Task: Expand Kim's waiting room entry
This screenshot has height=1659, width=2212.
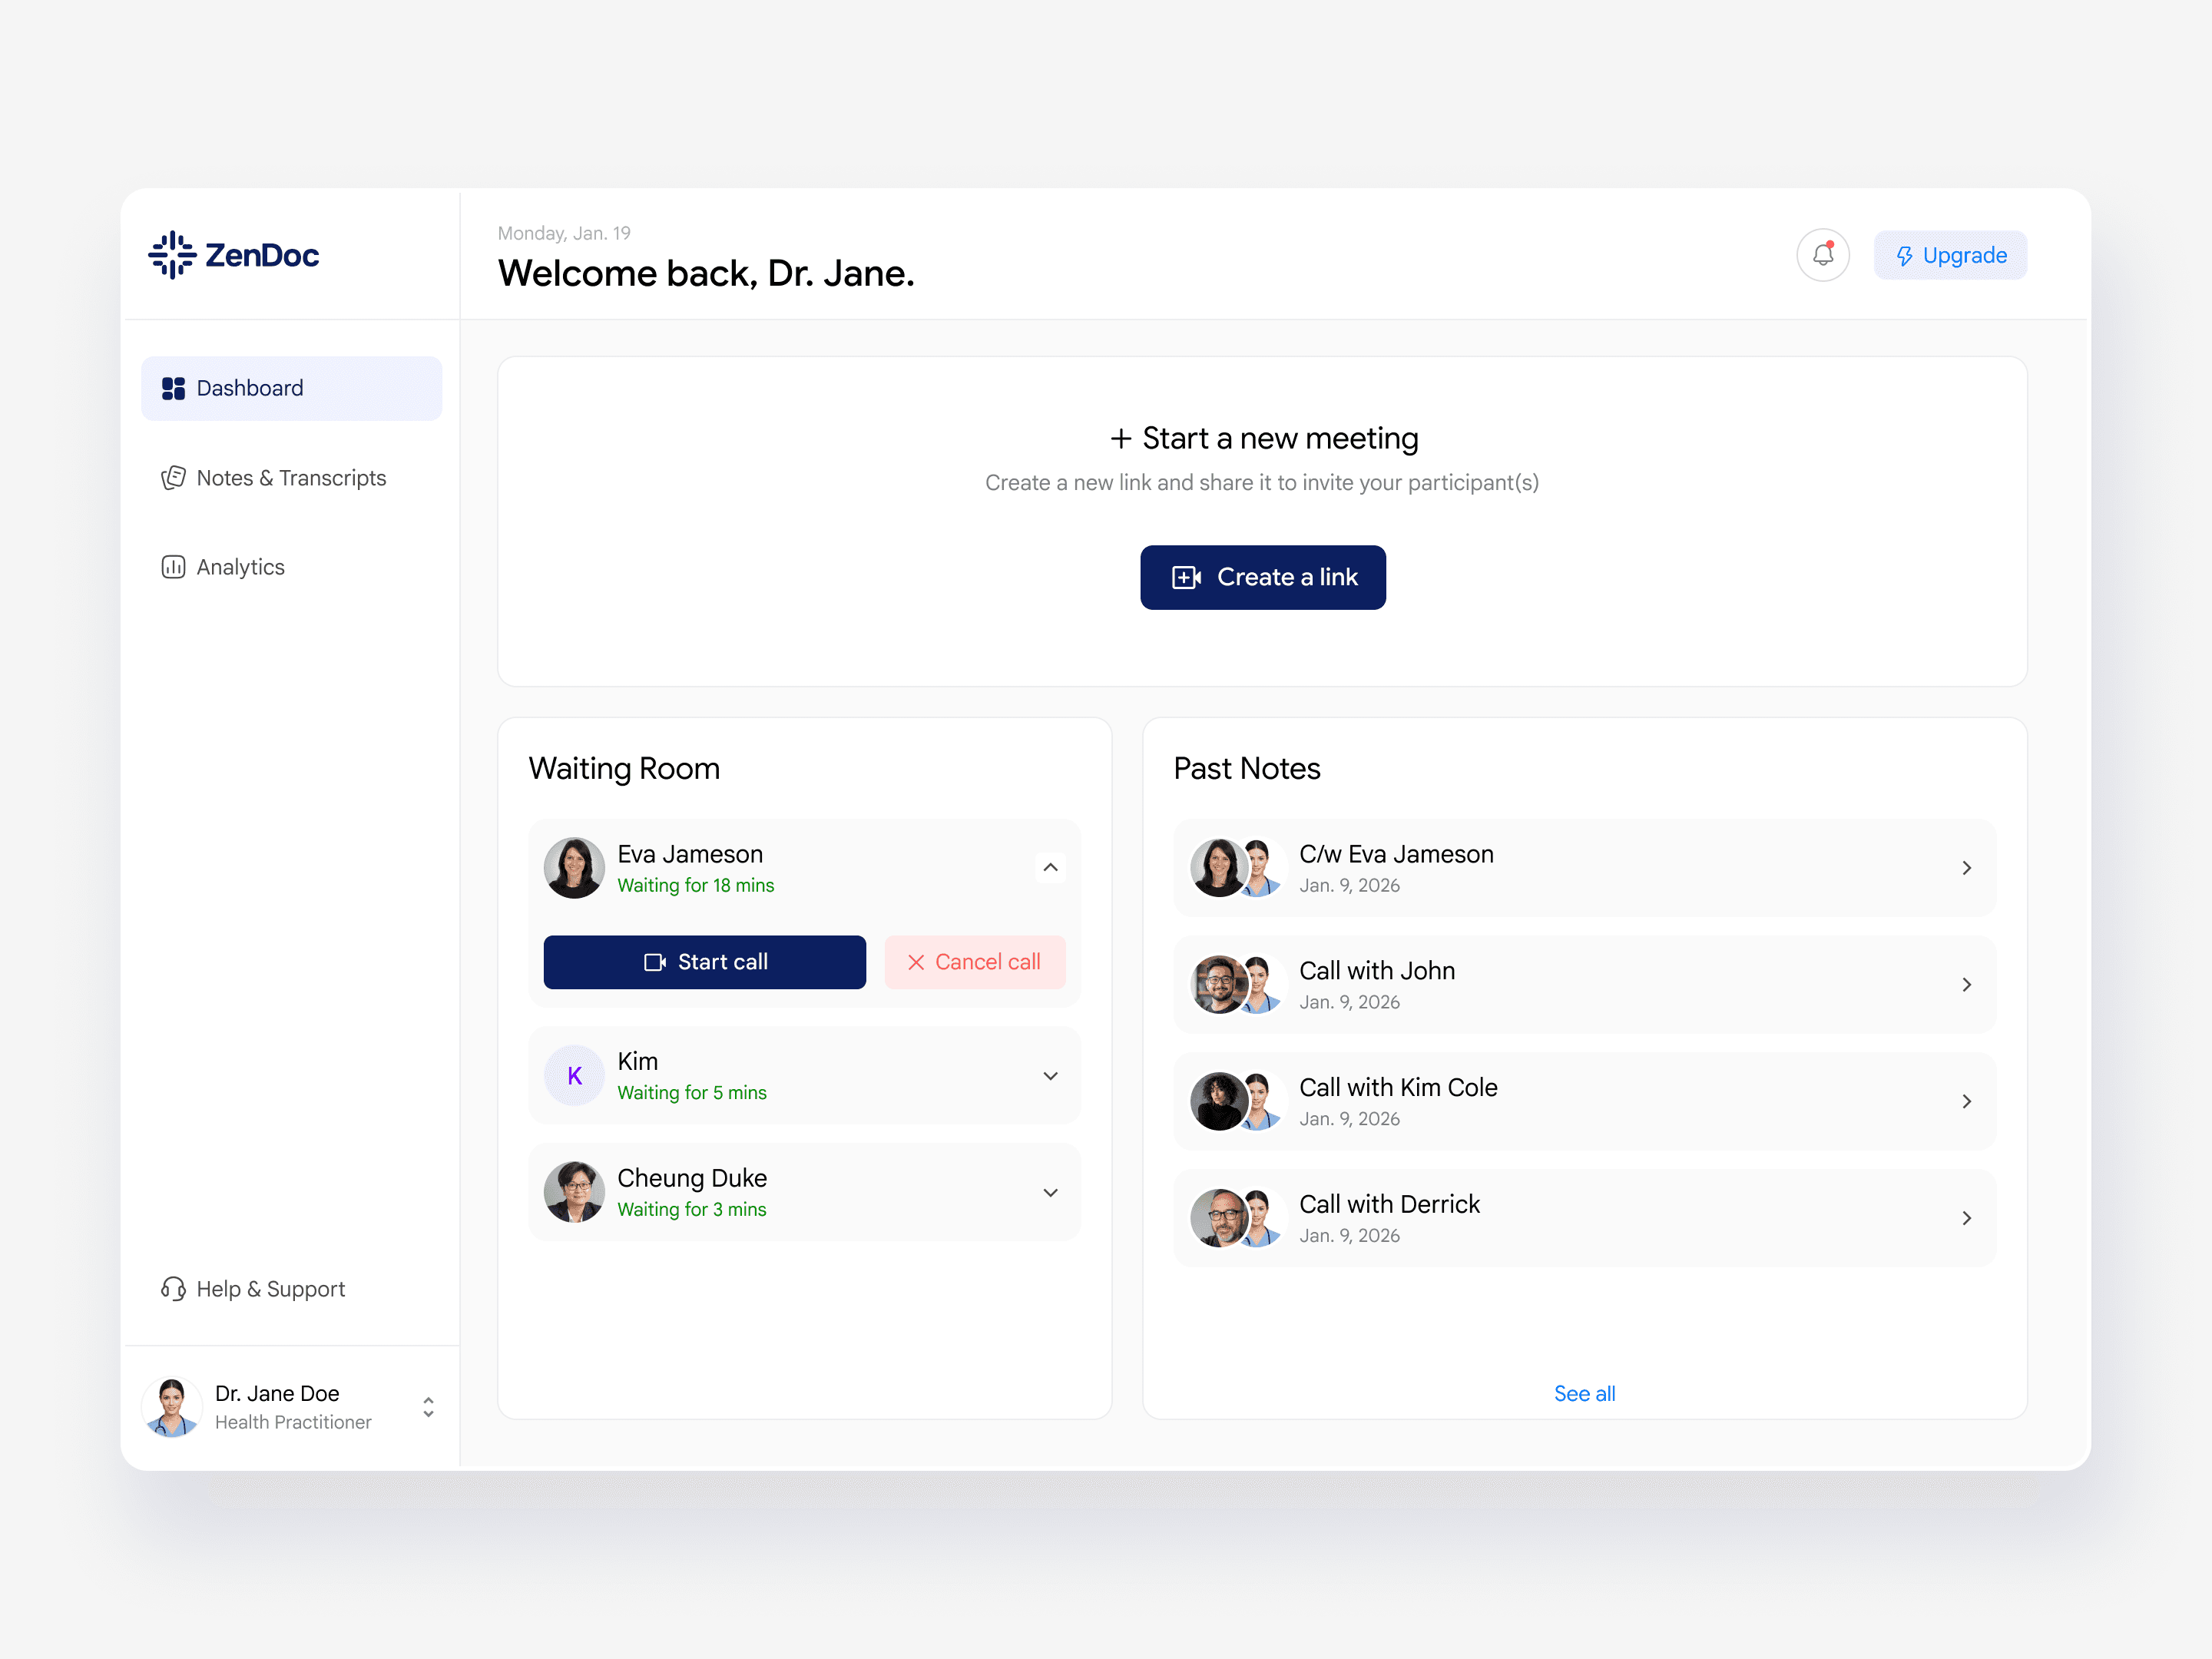Action: [x=1050, y=1076]
